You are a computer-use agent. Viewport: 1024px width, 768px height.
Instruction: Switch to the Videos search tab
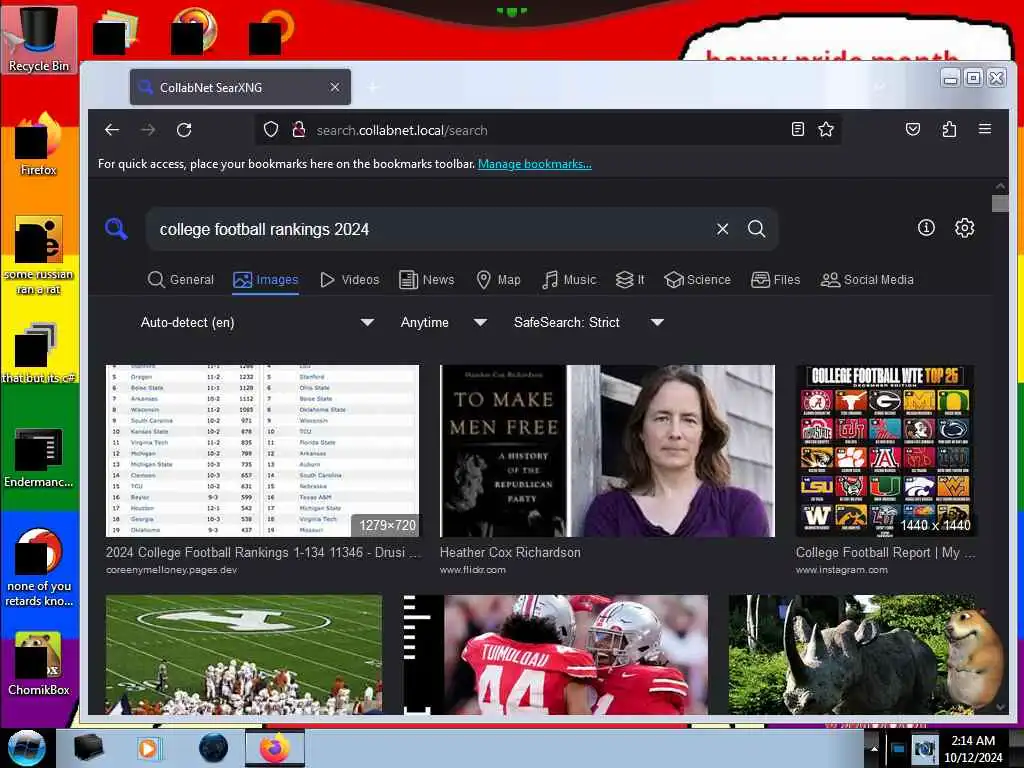tap(349, 280)
